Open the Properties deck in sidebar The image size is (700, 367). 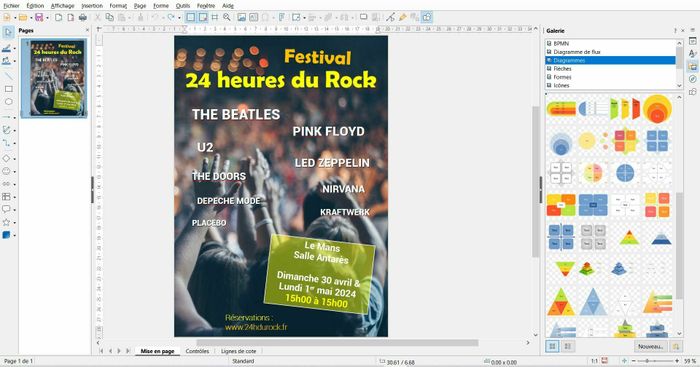(x=692, y=41)
